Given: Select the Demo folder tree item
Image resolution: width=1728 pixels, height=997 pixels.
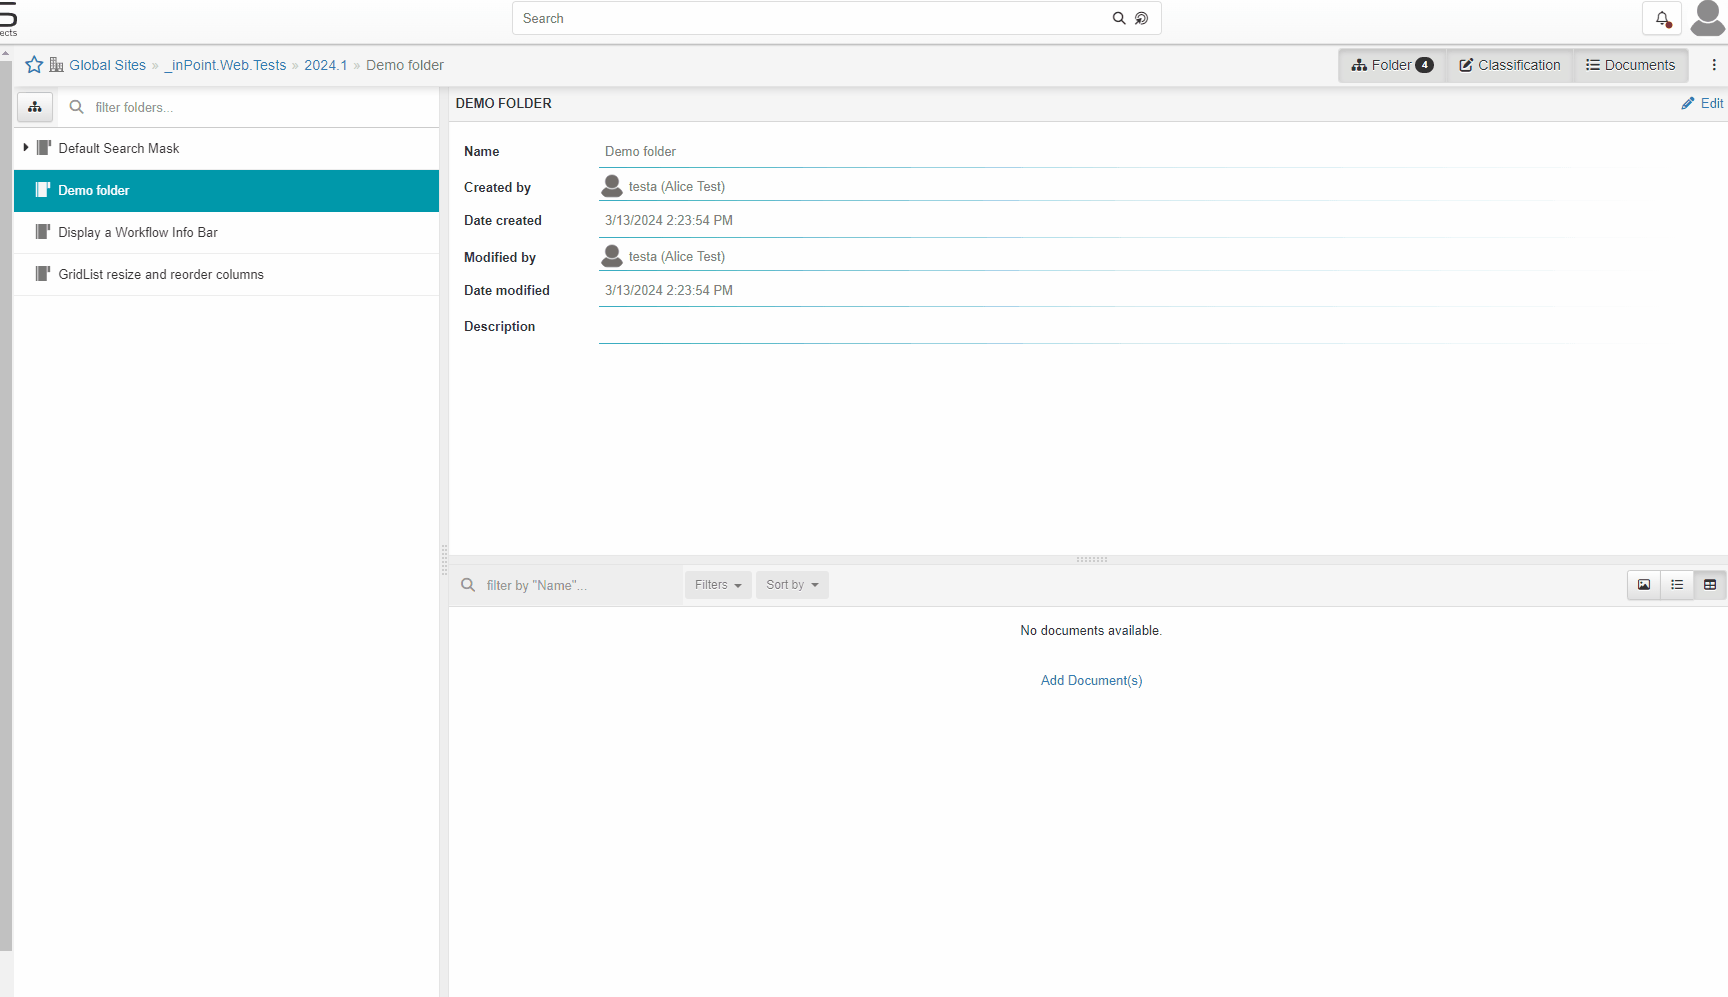Looking at the screenshot, I should 226,190.
